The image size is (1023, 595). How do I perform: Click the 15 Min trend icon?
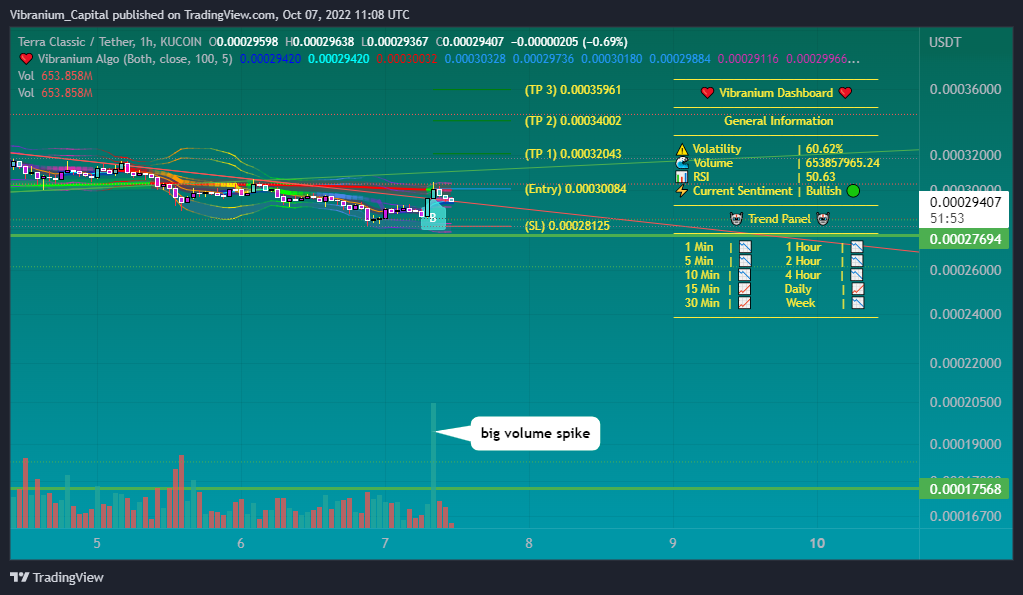tap(745, 289)
